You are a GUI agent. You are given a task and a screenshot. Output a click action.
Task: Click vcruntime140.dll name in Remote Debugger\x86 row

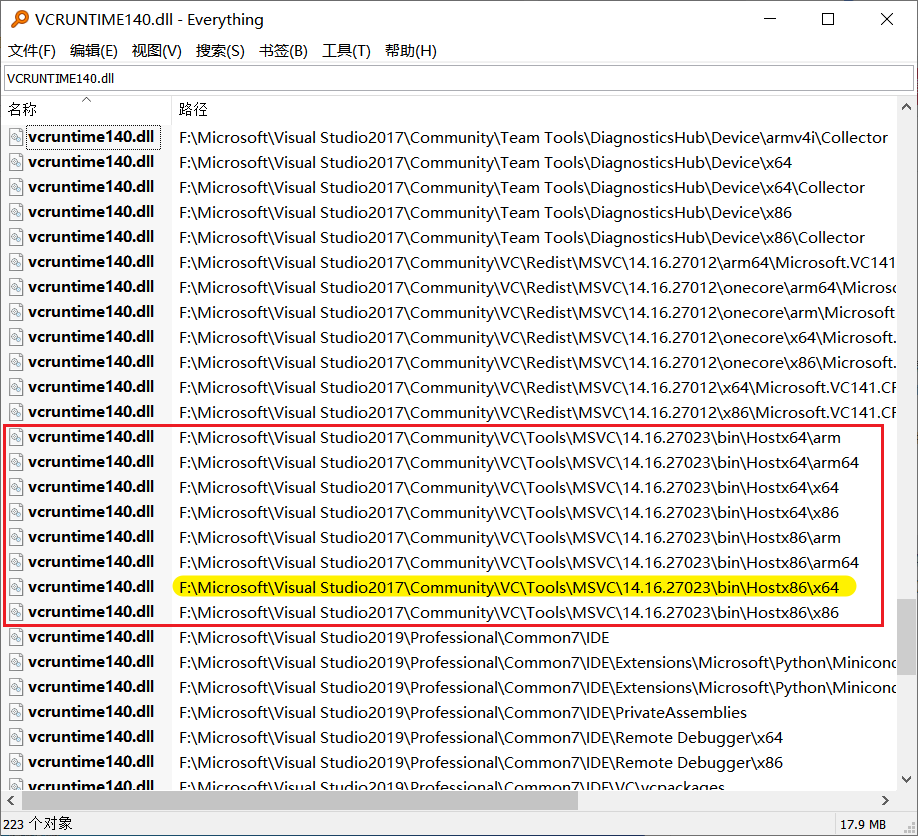pos(91,762)
